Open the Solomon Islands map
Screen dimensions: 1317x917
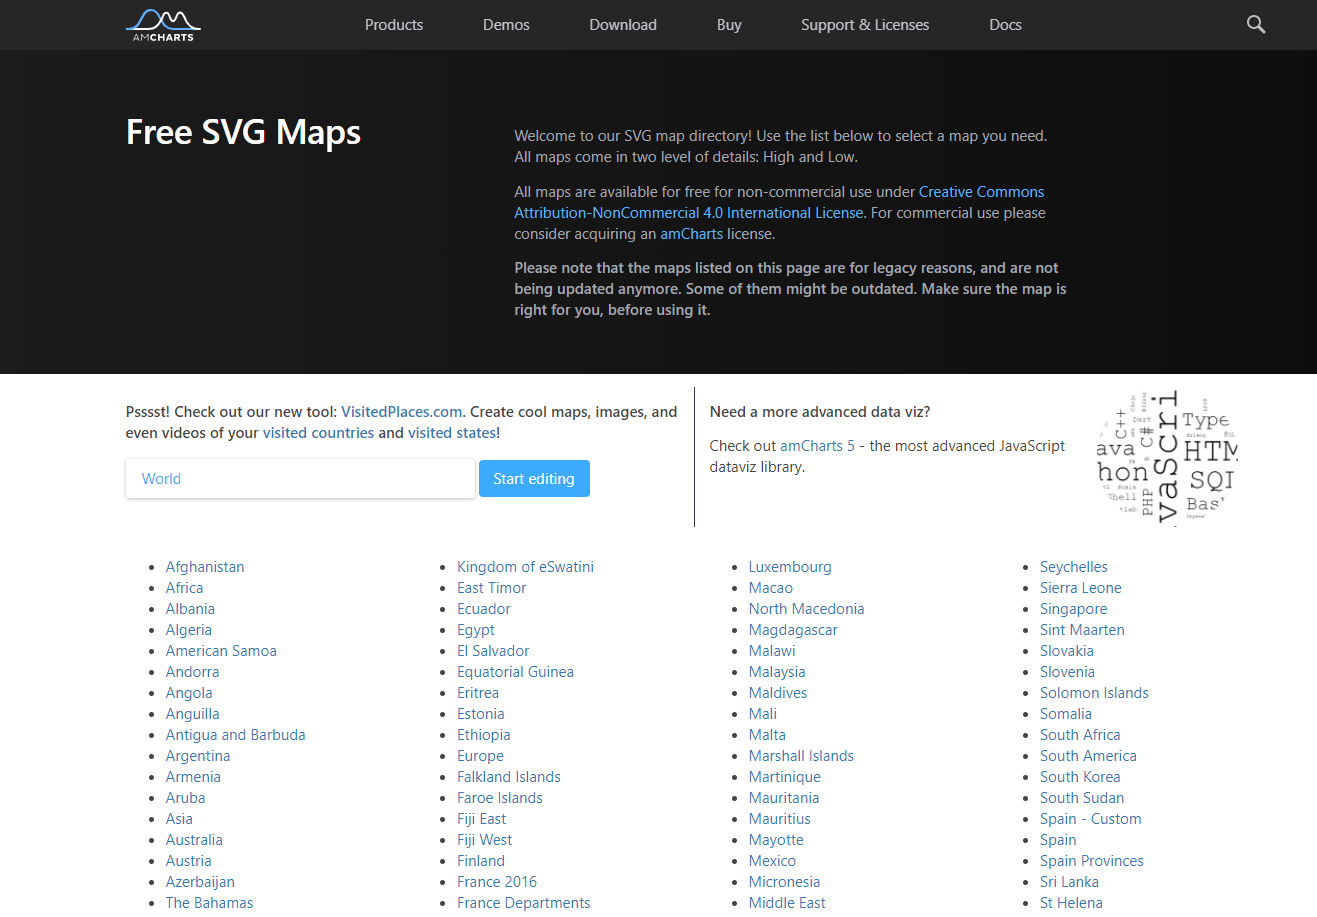(1094, 693)
